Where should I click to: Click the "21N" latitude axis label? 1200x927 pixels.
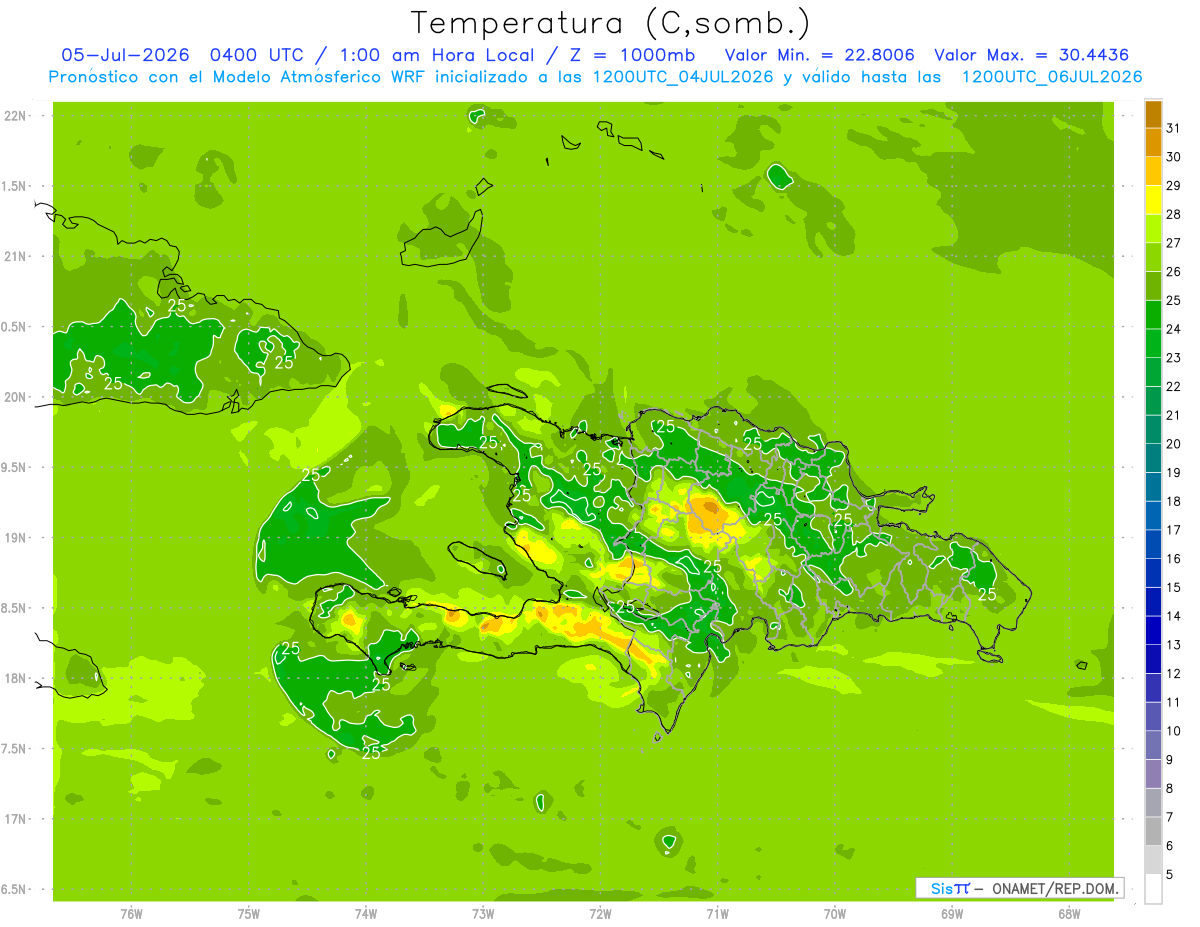pyautogui.click(x=16, y=256)
